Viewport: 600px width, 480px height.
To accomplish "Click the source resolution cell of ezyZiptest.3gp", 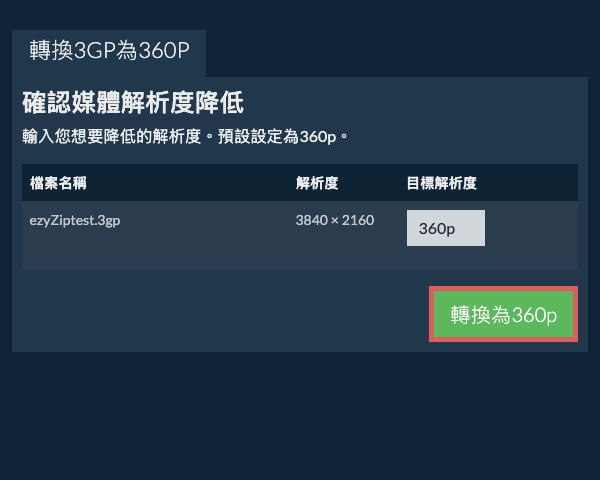I will click(x=335, y=220).
